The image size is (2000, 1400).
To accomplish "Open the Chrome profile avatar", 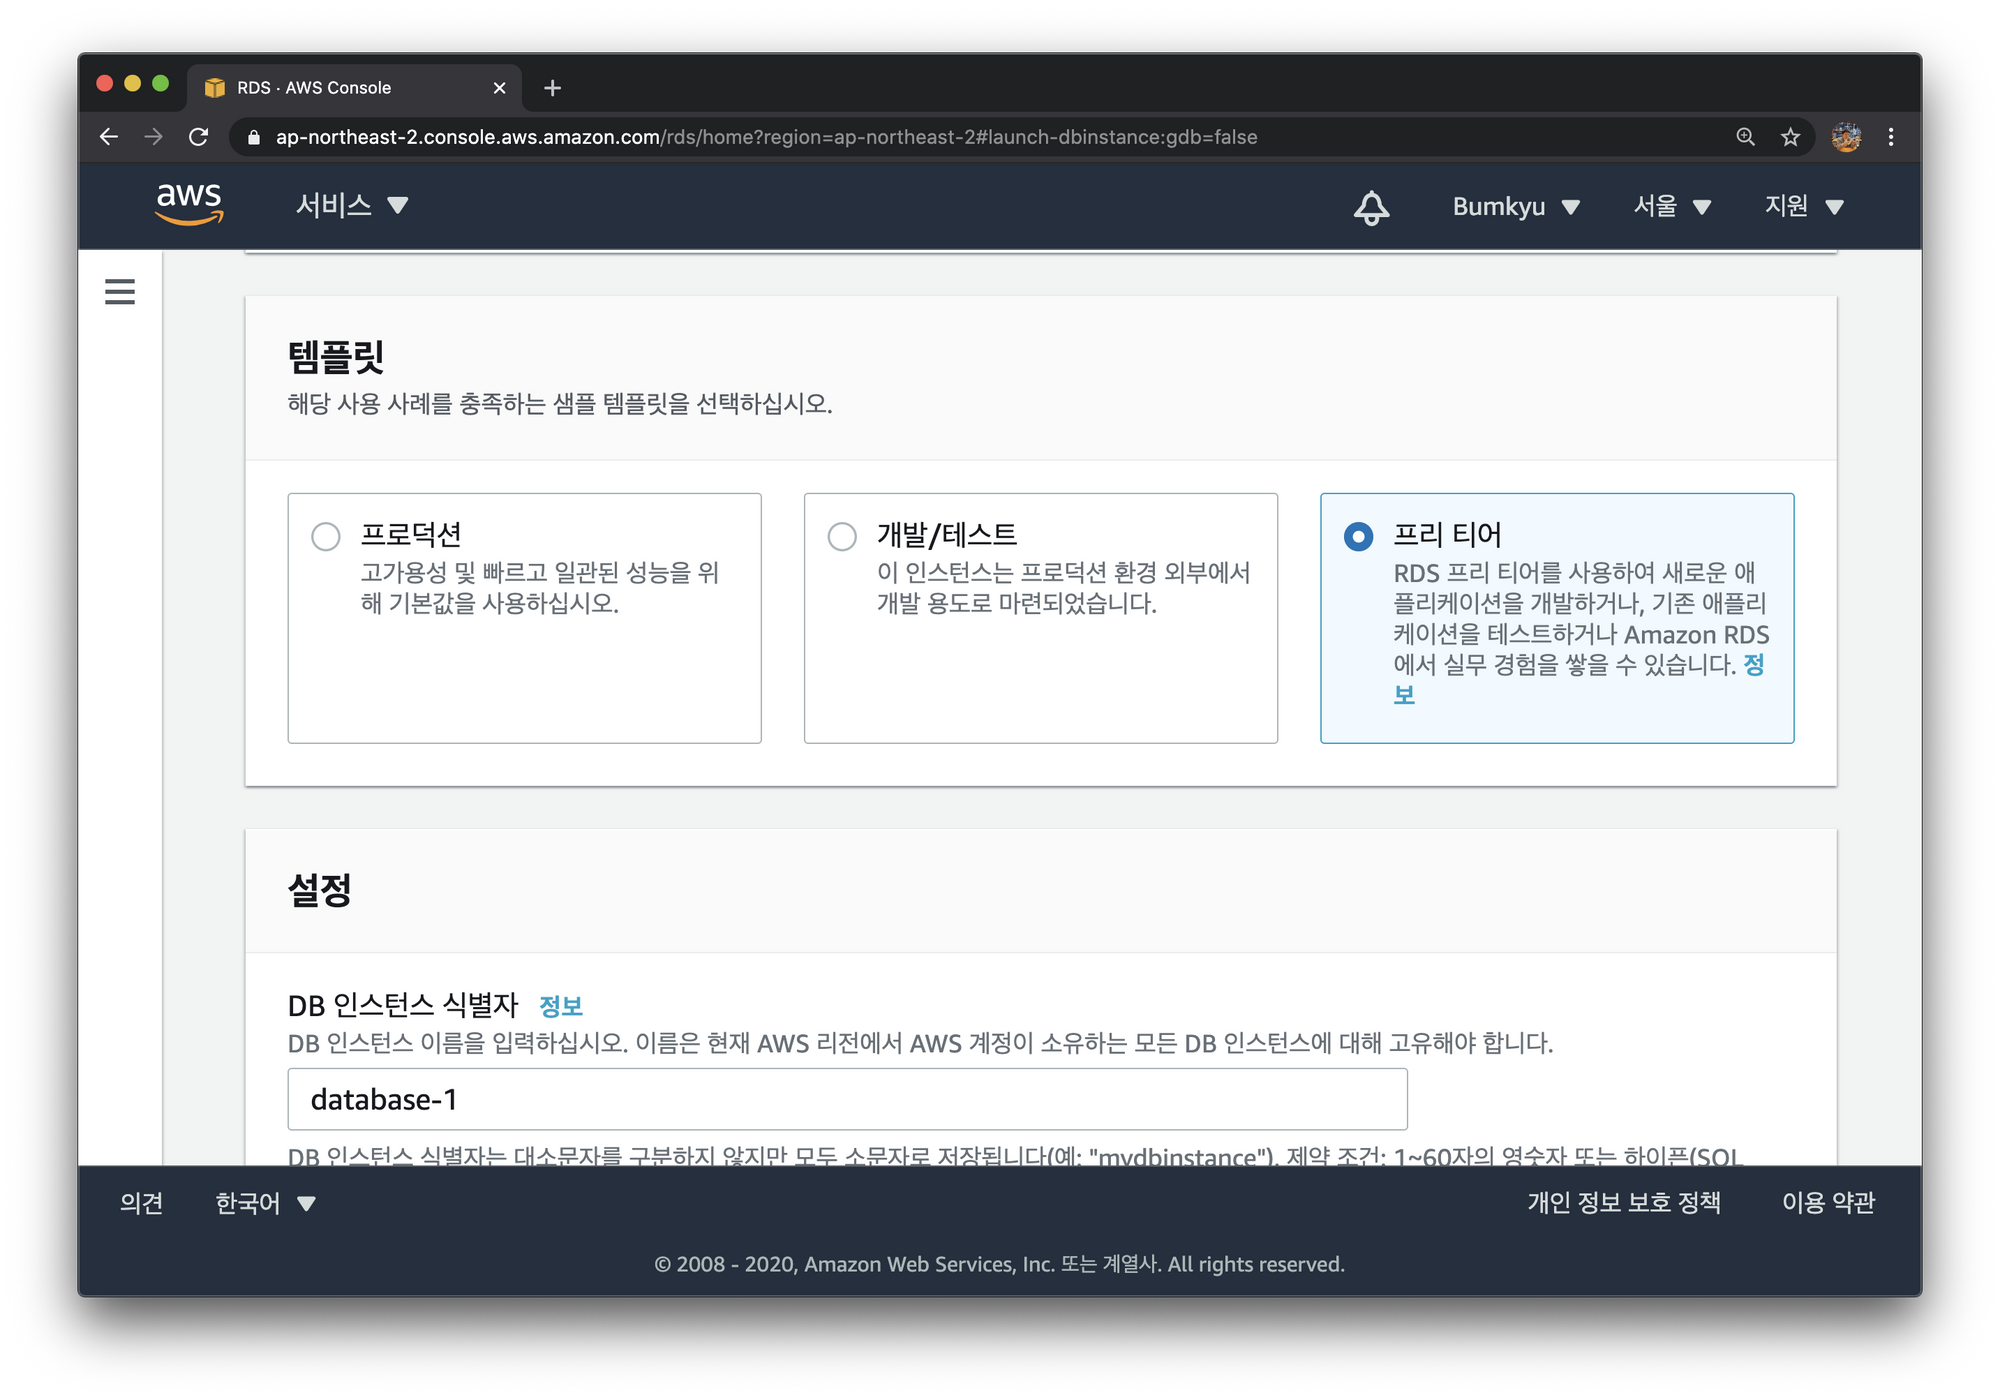I will click(1846, 137).
